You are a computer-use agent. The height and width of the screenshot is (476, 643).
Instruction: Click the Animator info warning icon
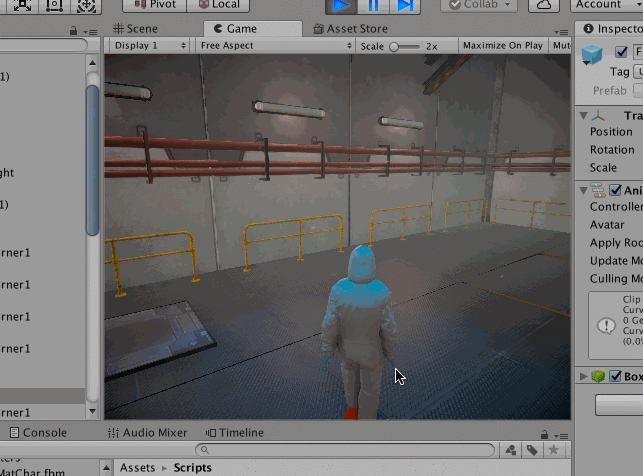point(606,326)
